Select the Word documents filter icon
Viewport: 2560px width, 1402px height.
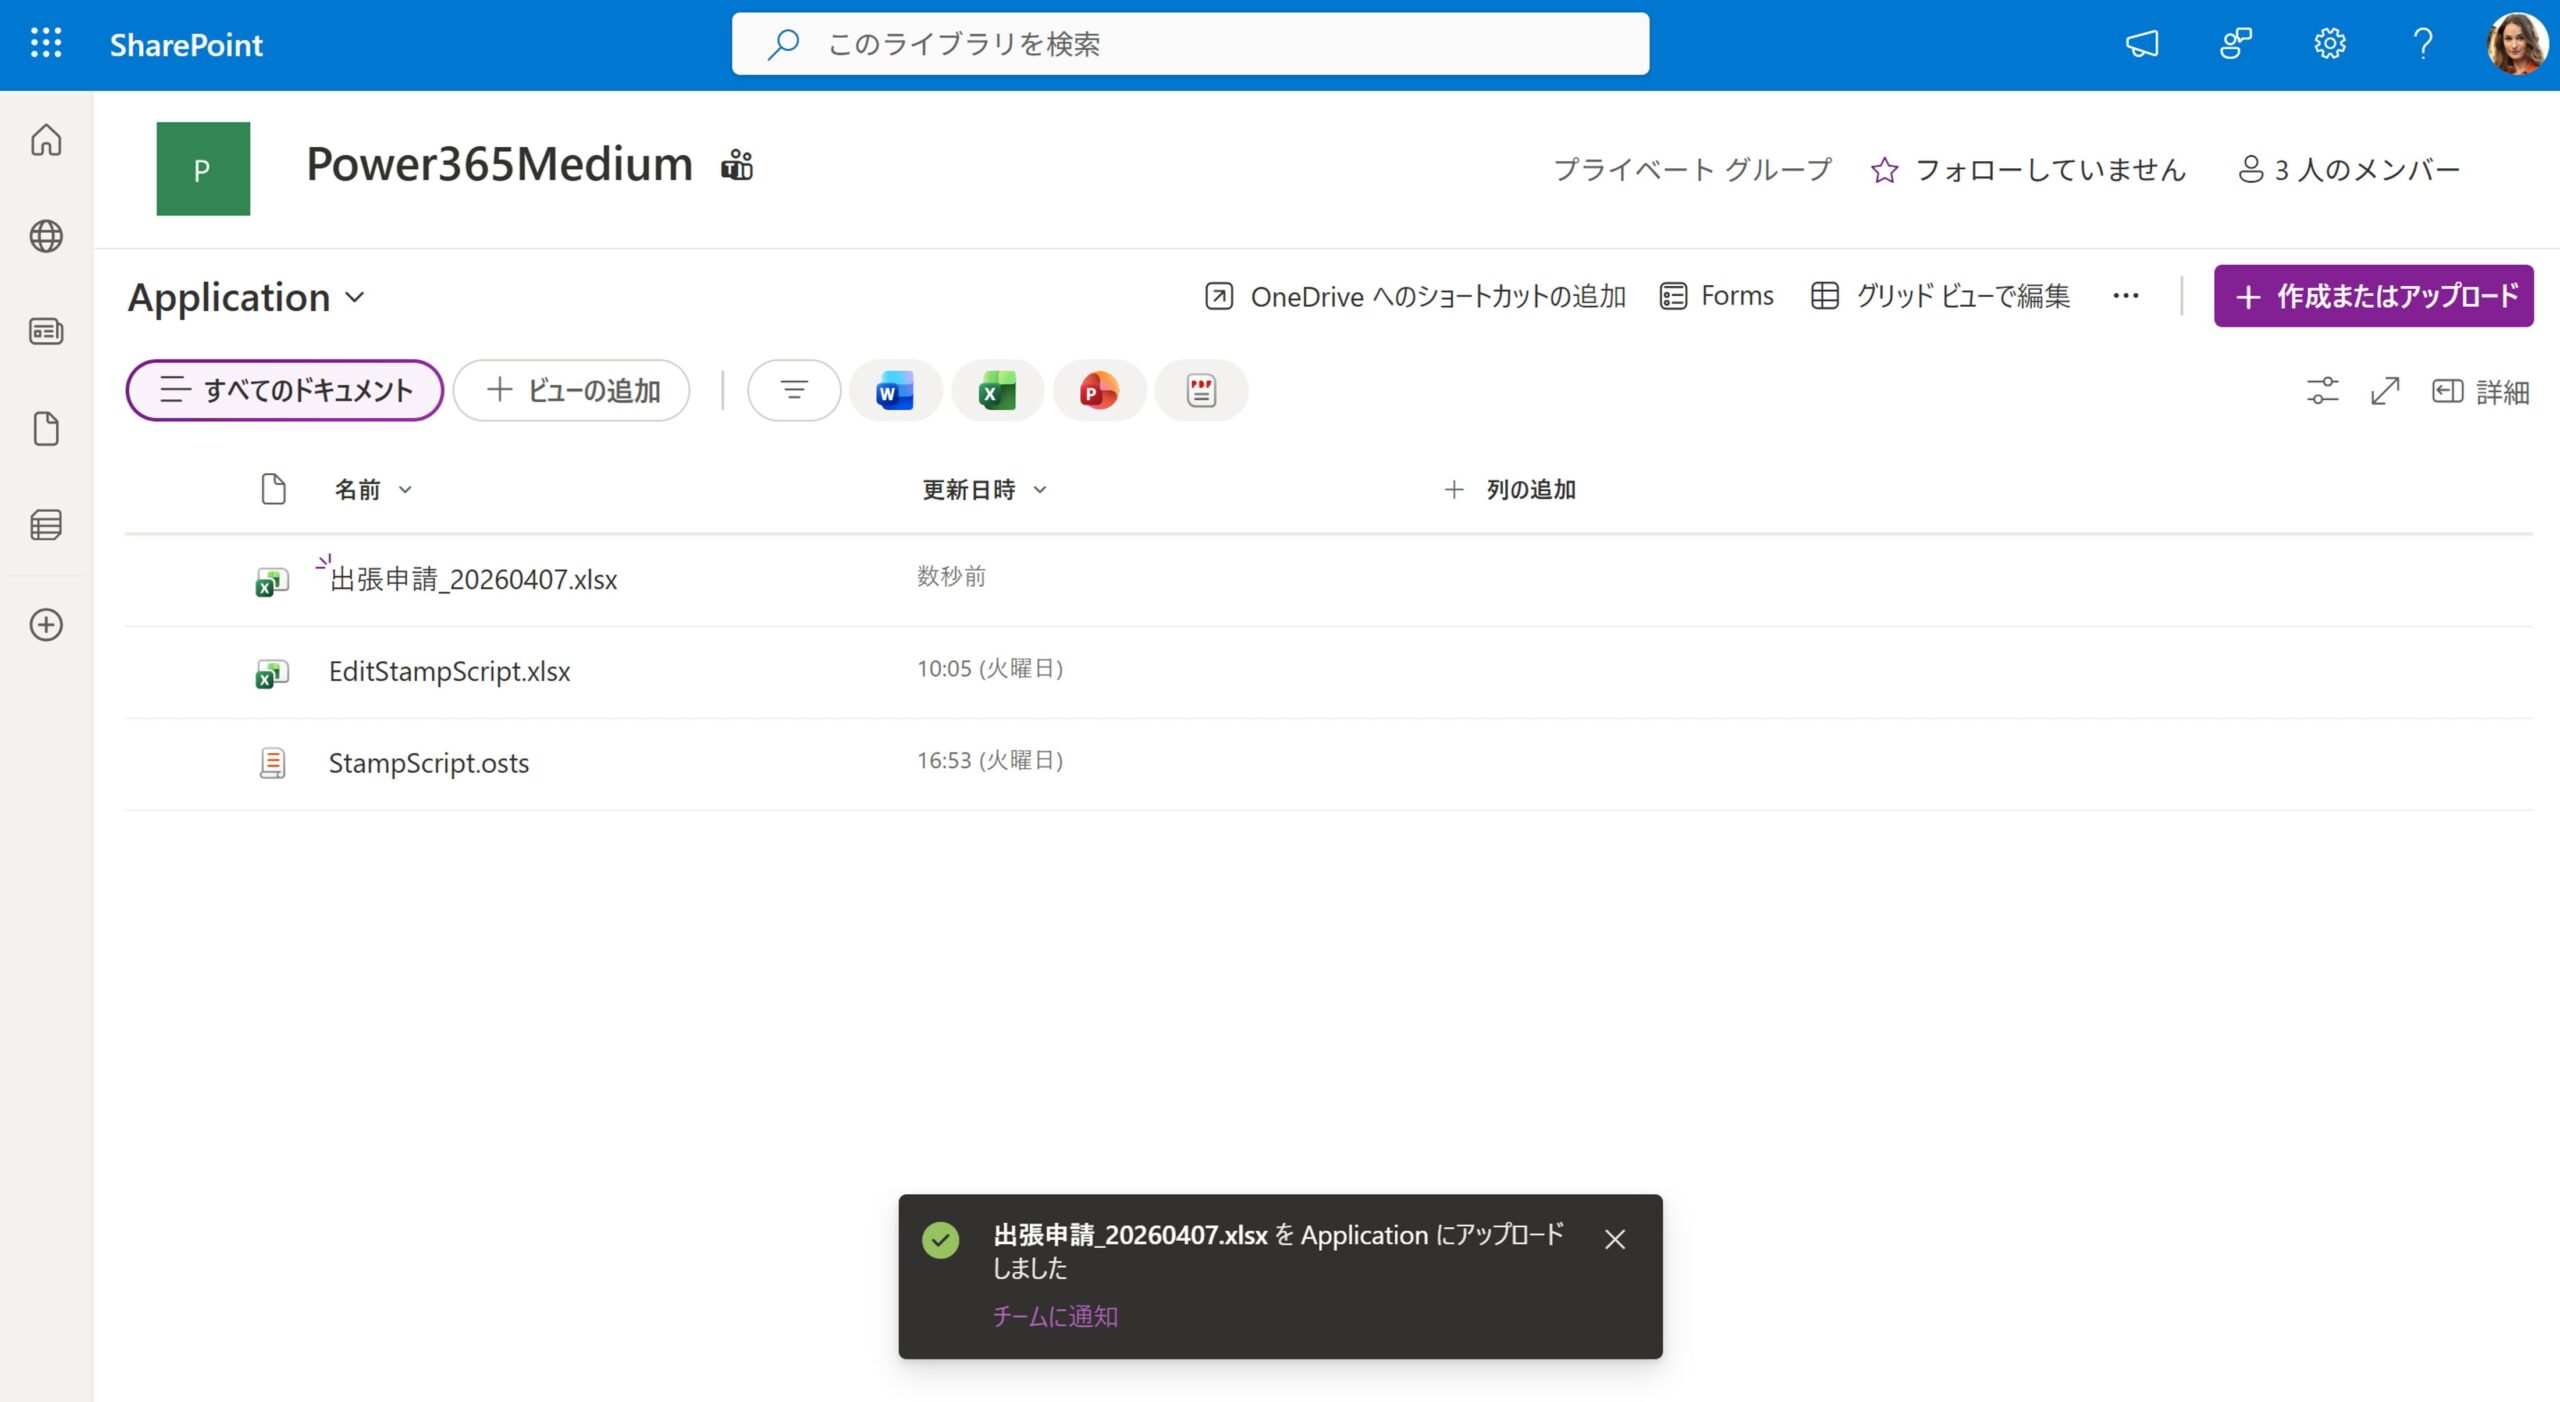coord(895,390)
